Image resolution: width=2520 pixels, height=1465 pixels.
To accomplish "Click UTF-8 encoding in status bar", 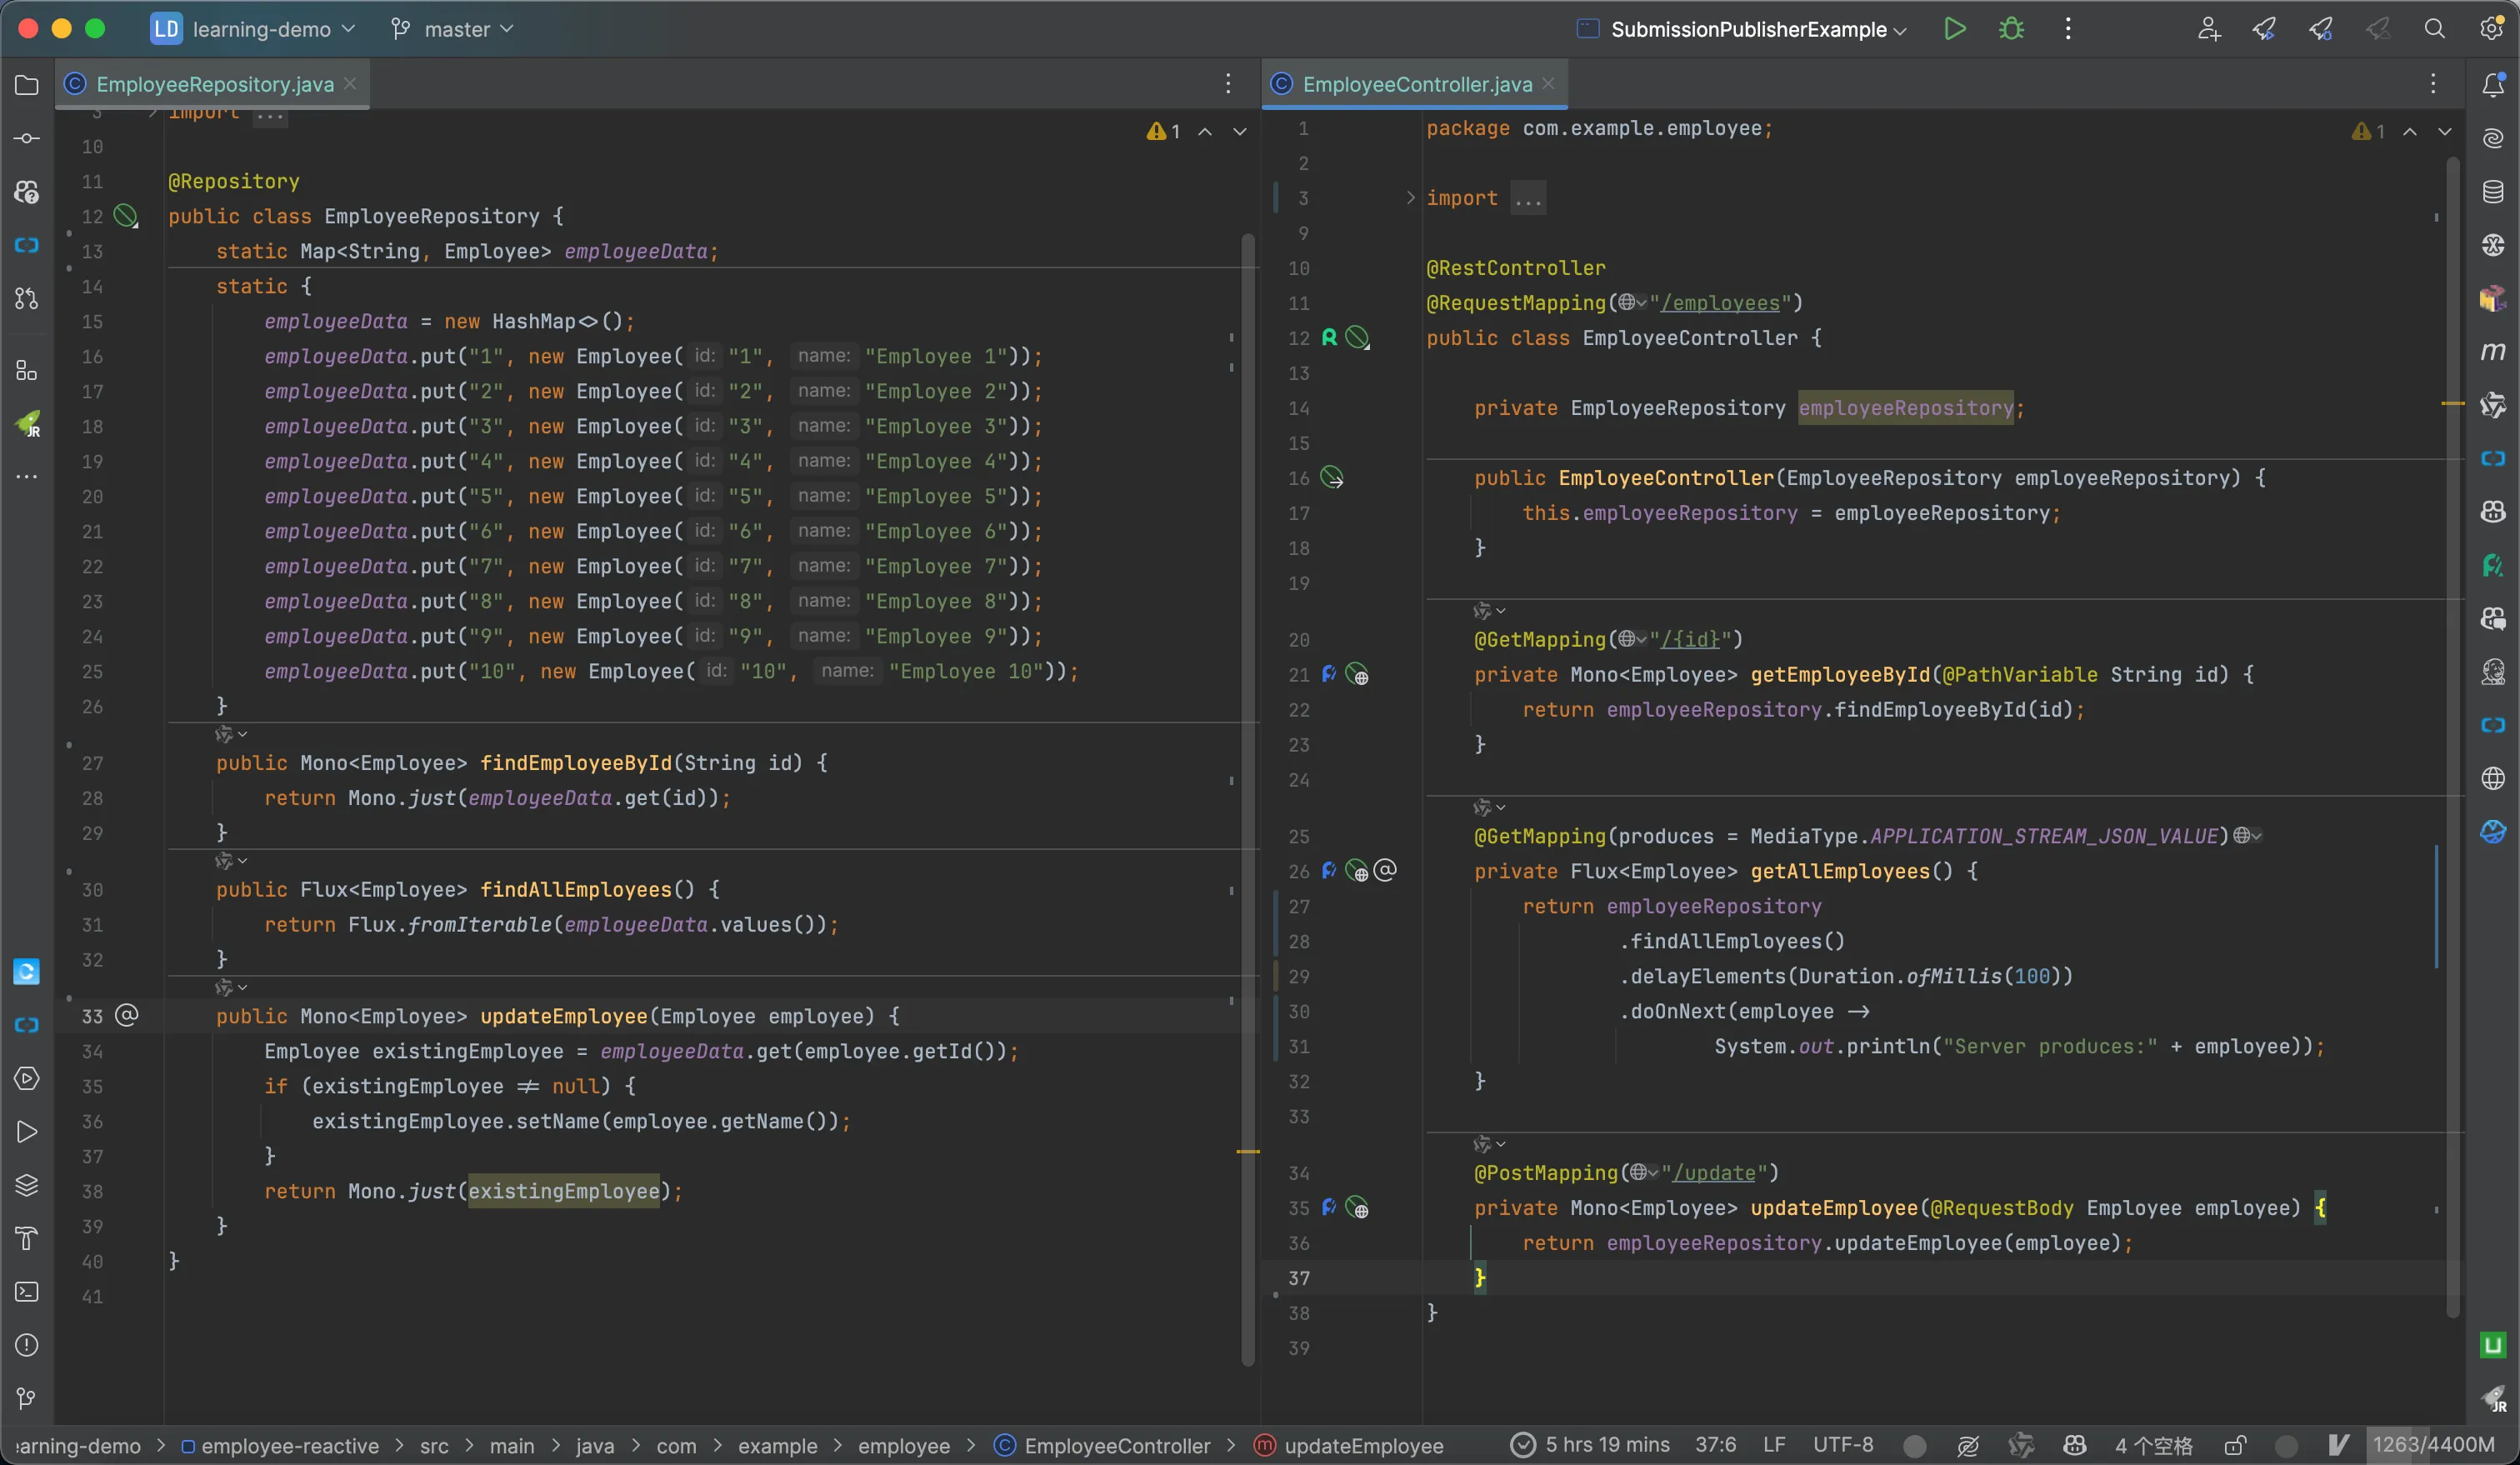I will (1843, 1445).
